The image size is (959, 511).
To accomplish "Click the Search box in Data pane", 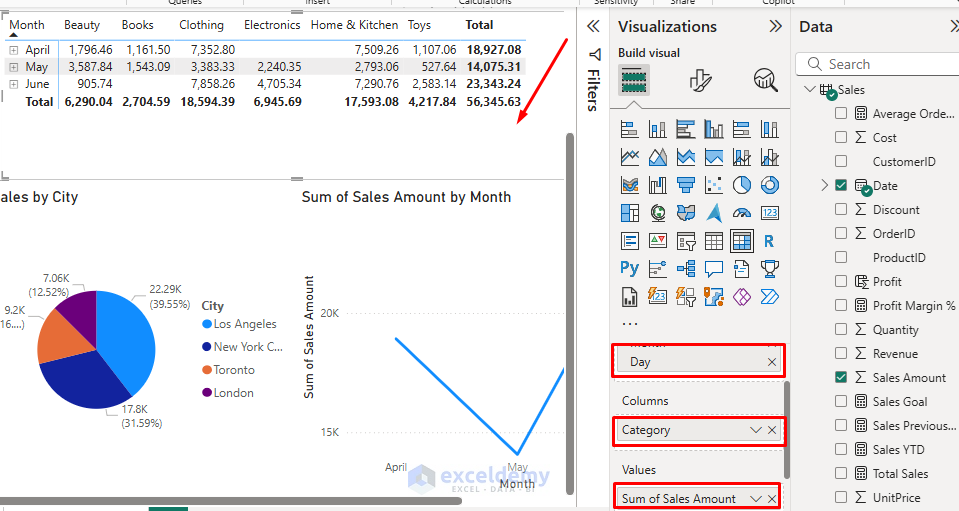I will coord(878,64).
